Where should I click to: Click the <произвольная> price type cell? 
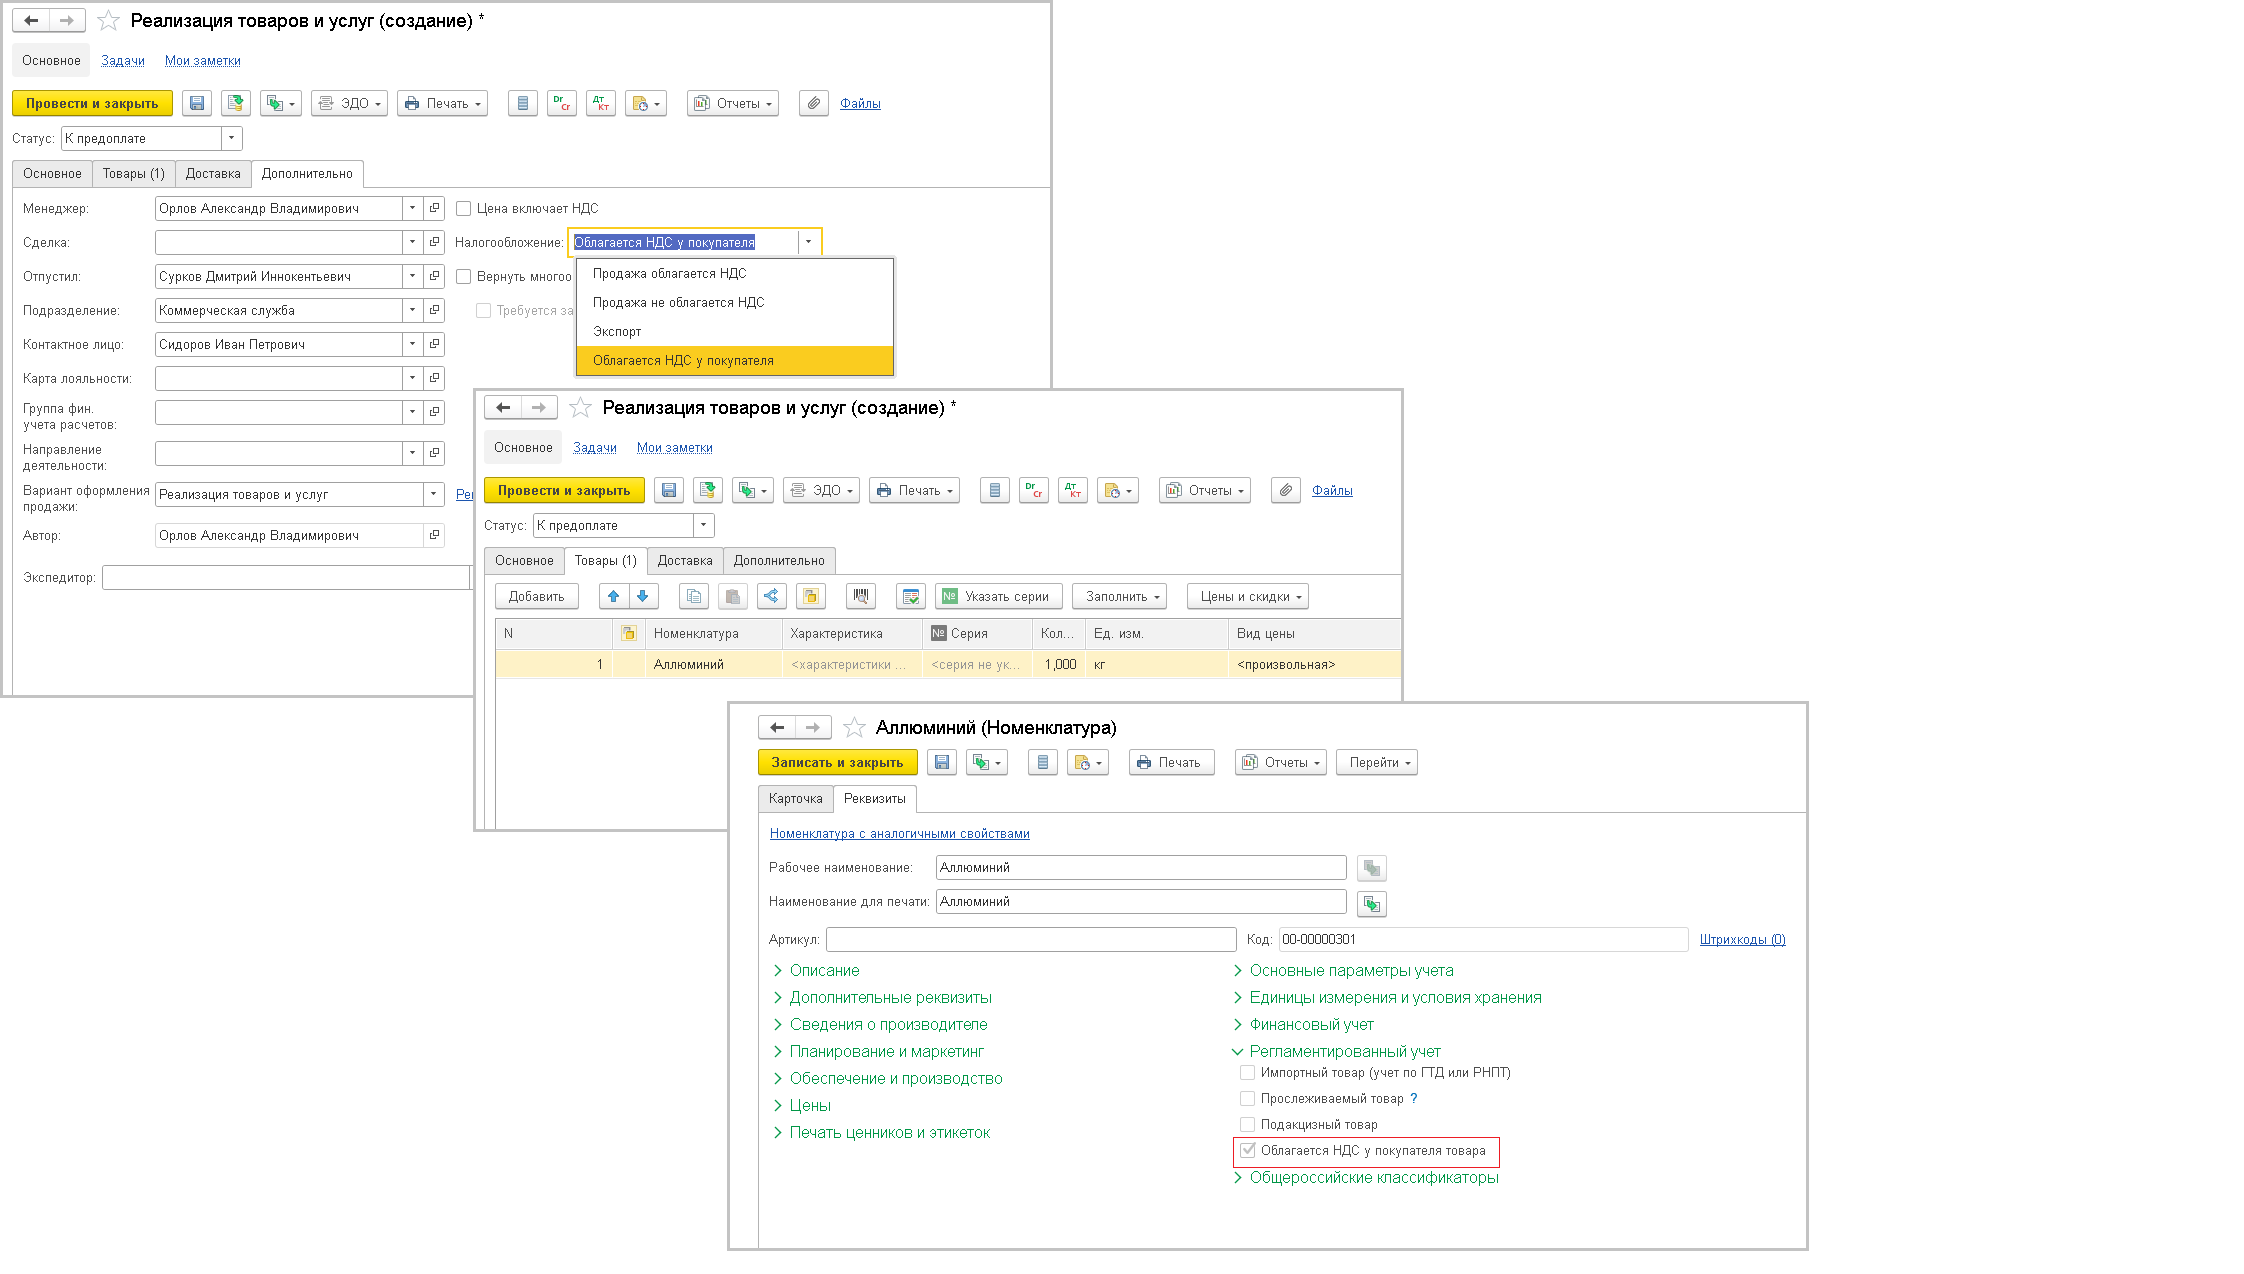1314,665
